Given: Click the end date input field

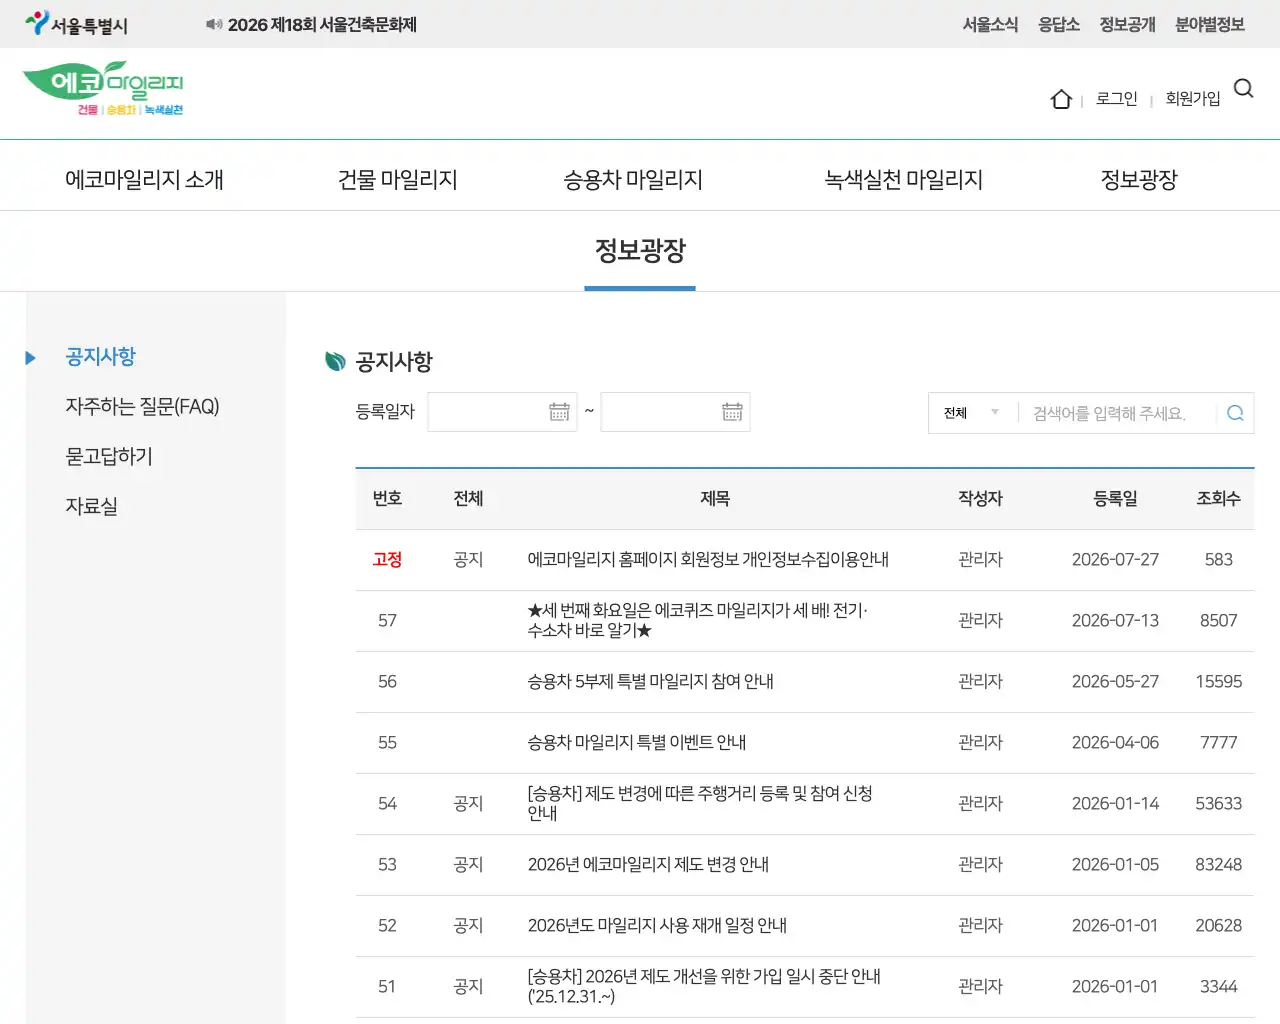Looking at the screenshot, I should 675,412.
